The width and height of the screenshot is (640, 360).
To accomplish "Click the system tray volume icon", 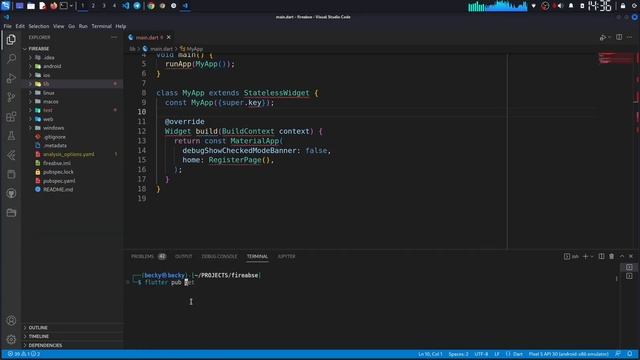I will 560,6.
